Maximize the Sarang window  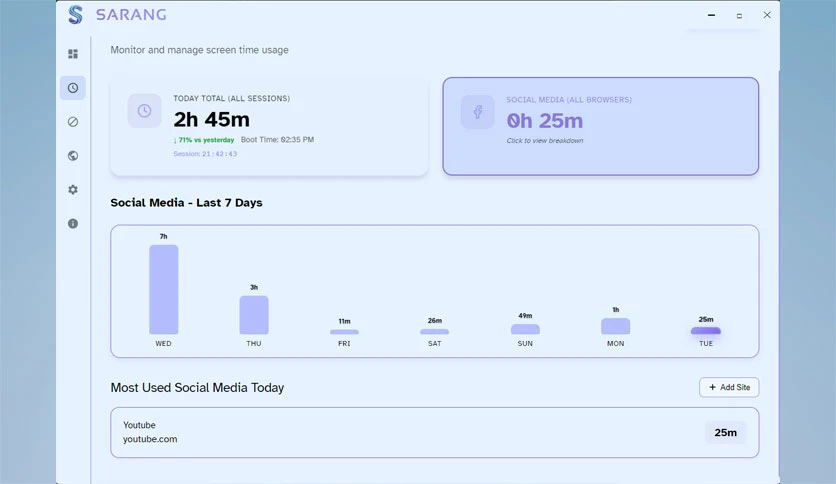click(x=739, y=15)
